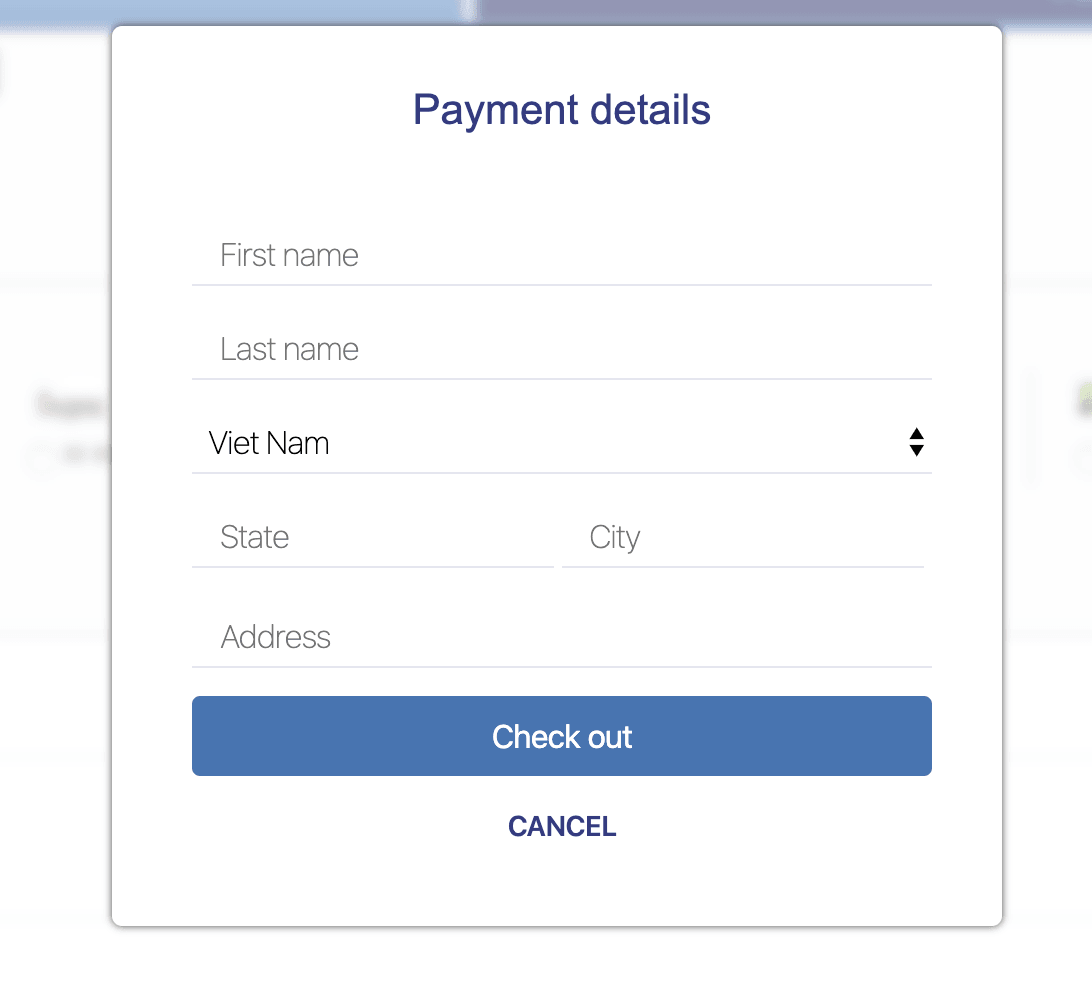Click the blurred page right of dialog
The height and width of the screenshot is (992, 1092).
(x=1047, y=488)
